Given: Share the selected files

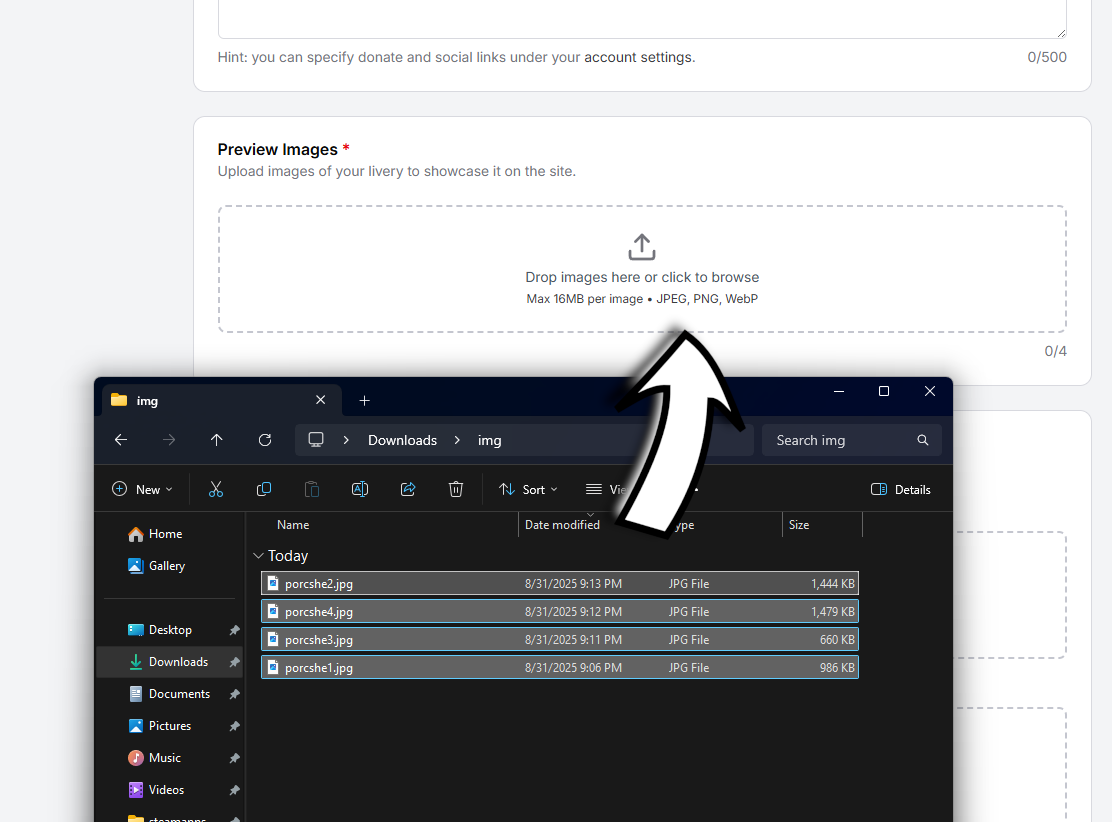Looking at the screenshot, I should pos(408,489).
